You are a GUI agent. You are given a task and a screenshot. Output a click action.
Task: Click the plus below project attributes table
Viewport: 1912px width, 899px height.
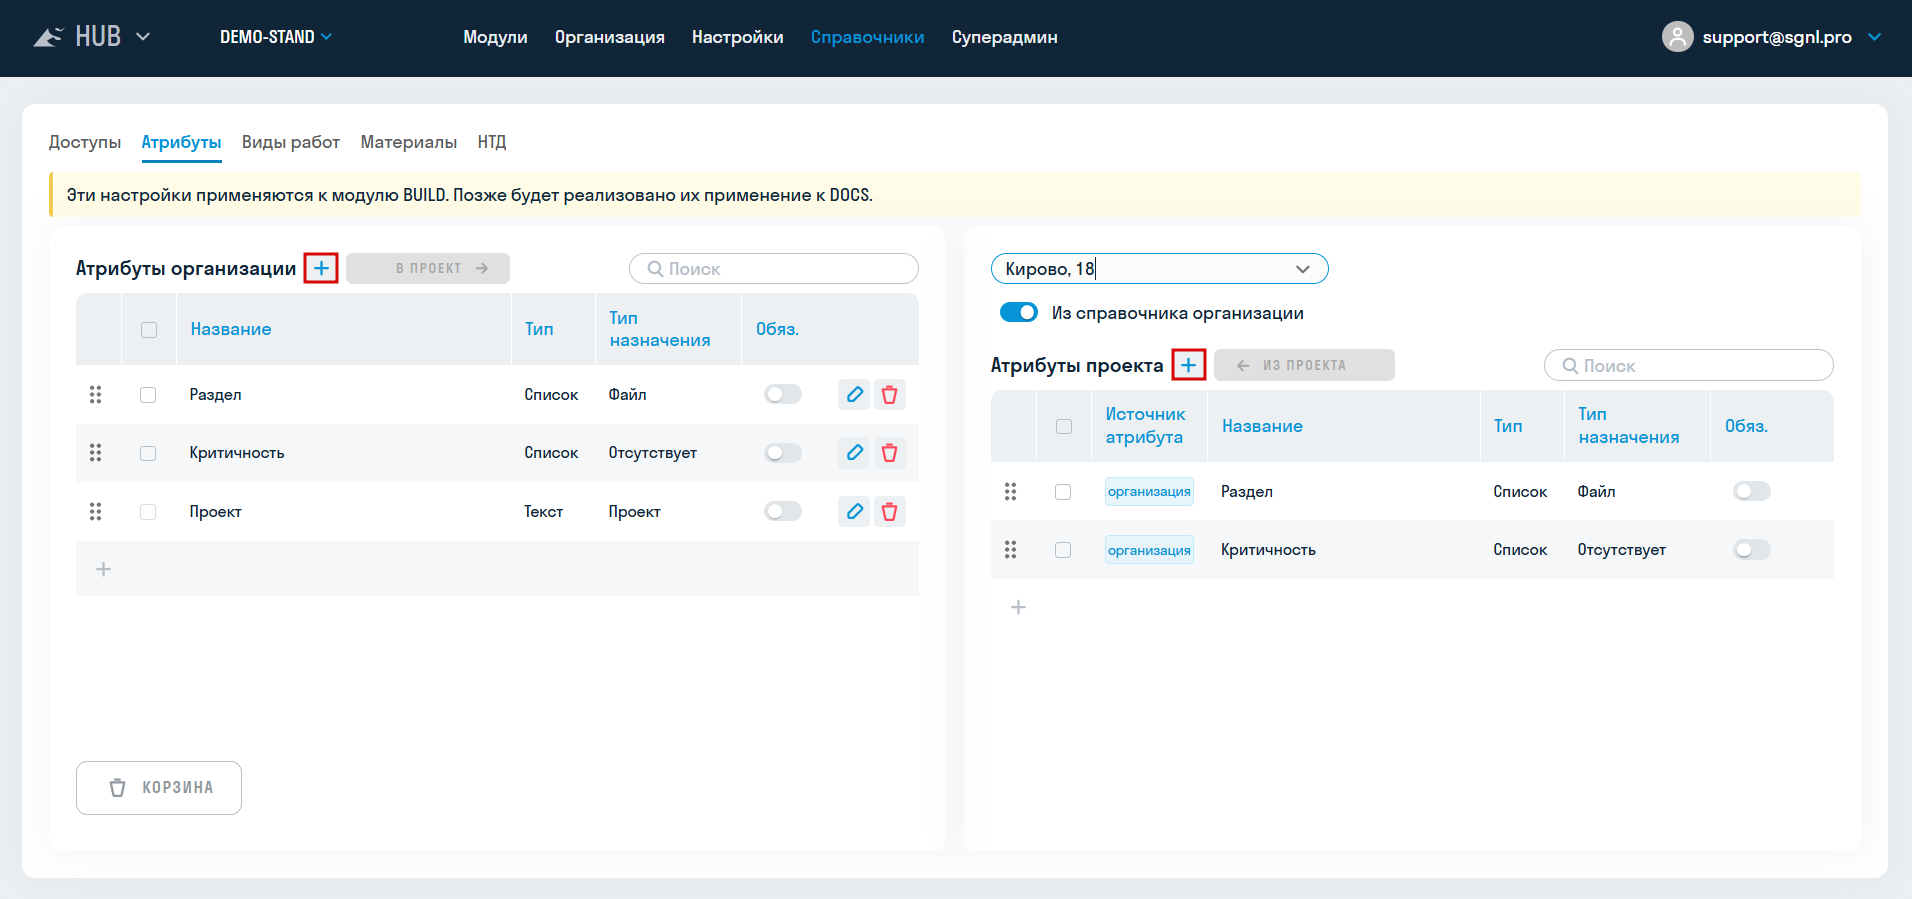click(x=1018, y=607)
